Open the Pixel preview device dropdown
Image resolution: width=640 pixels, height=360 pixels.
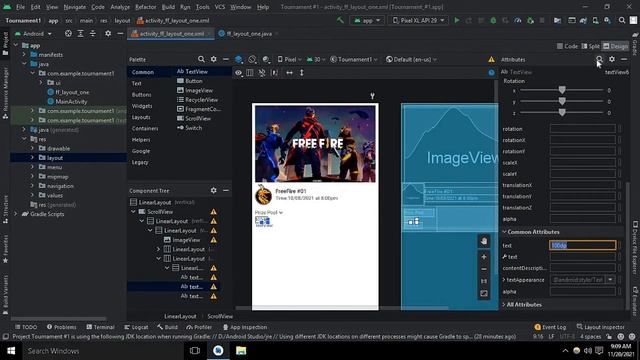click(x=289, y=60)
